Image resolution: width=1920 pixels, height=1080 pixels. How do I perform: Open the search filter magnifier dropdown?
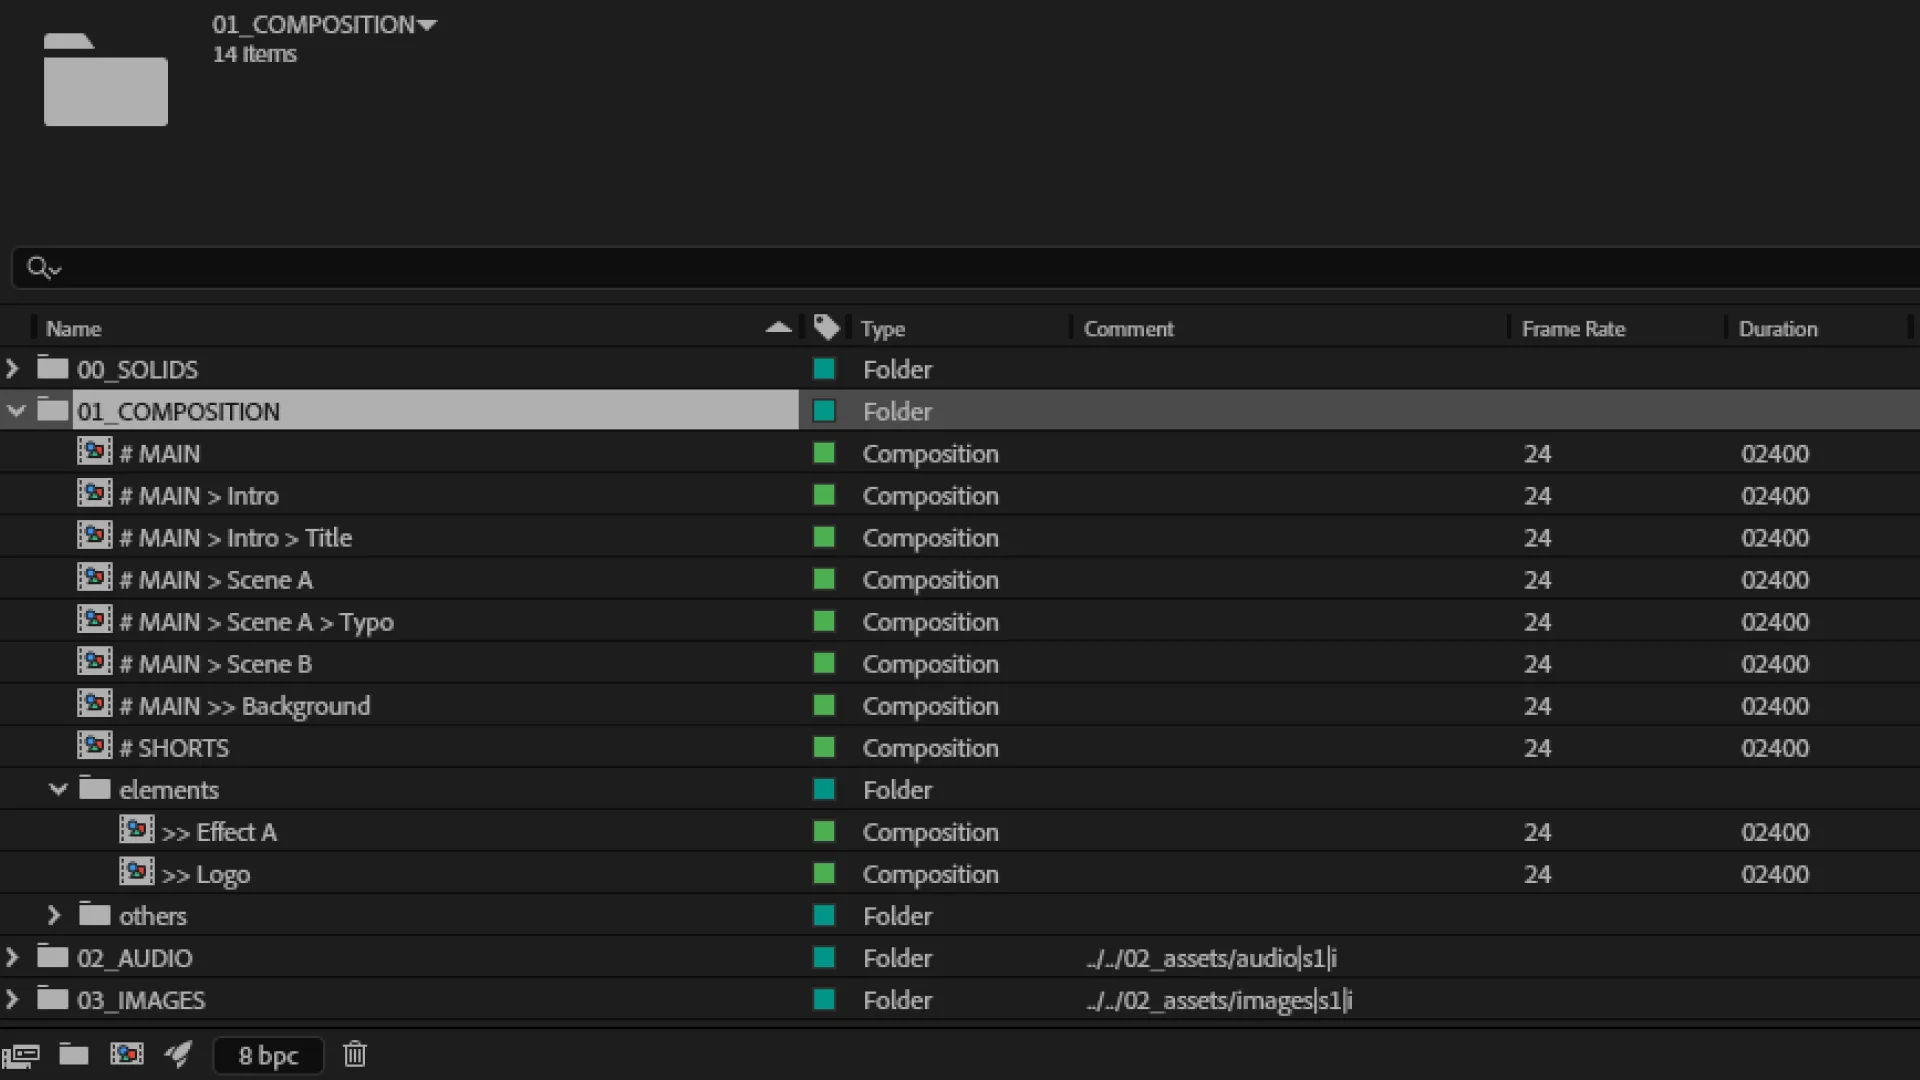coord(44,268)
